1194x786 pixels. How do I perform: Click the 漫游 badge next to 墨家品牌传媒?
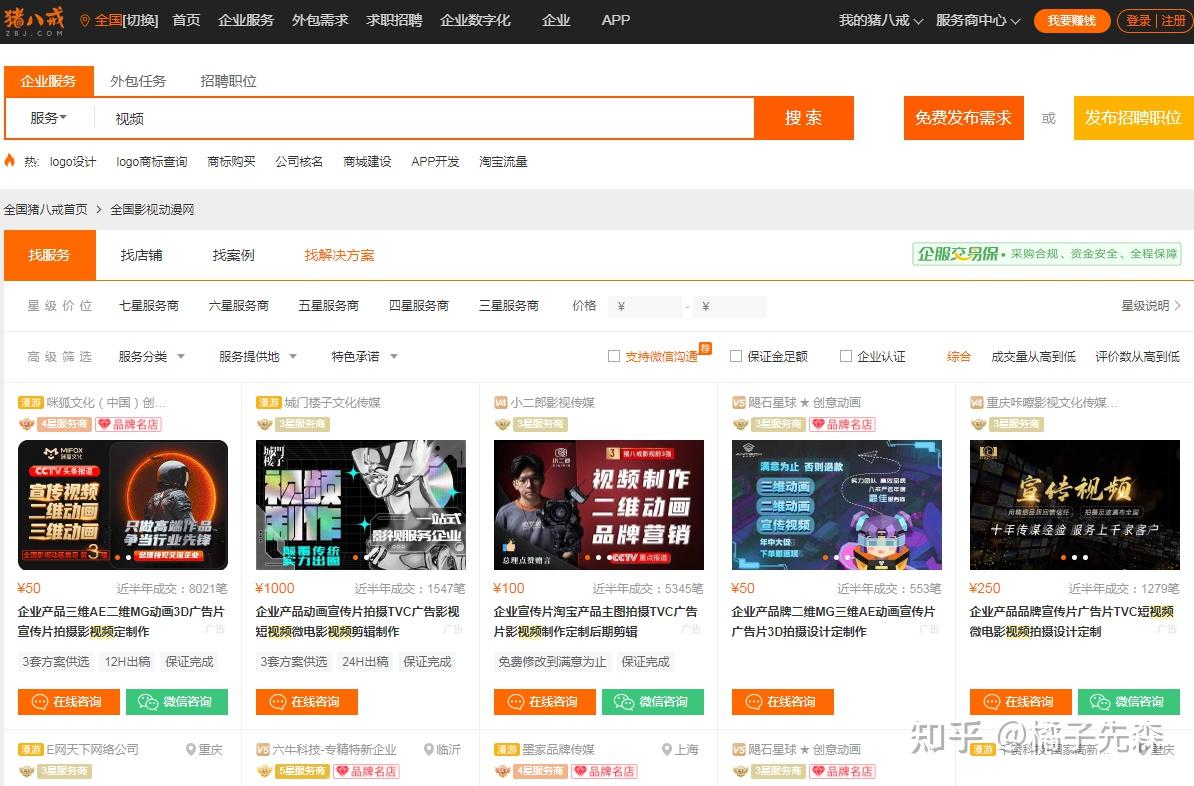(506, 749)
